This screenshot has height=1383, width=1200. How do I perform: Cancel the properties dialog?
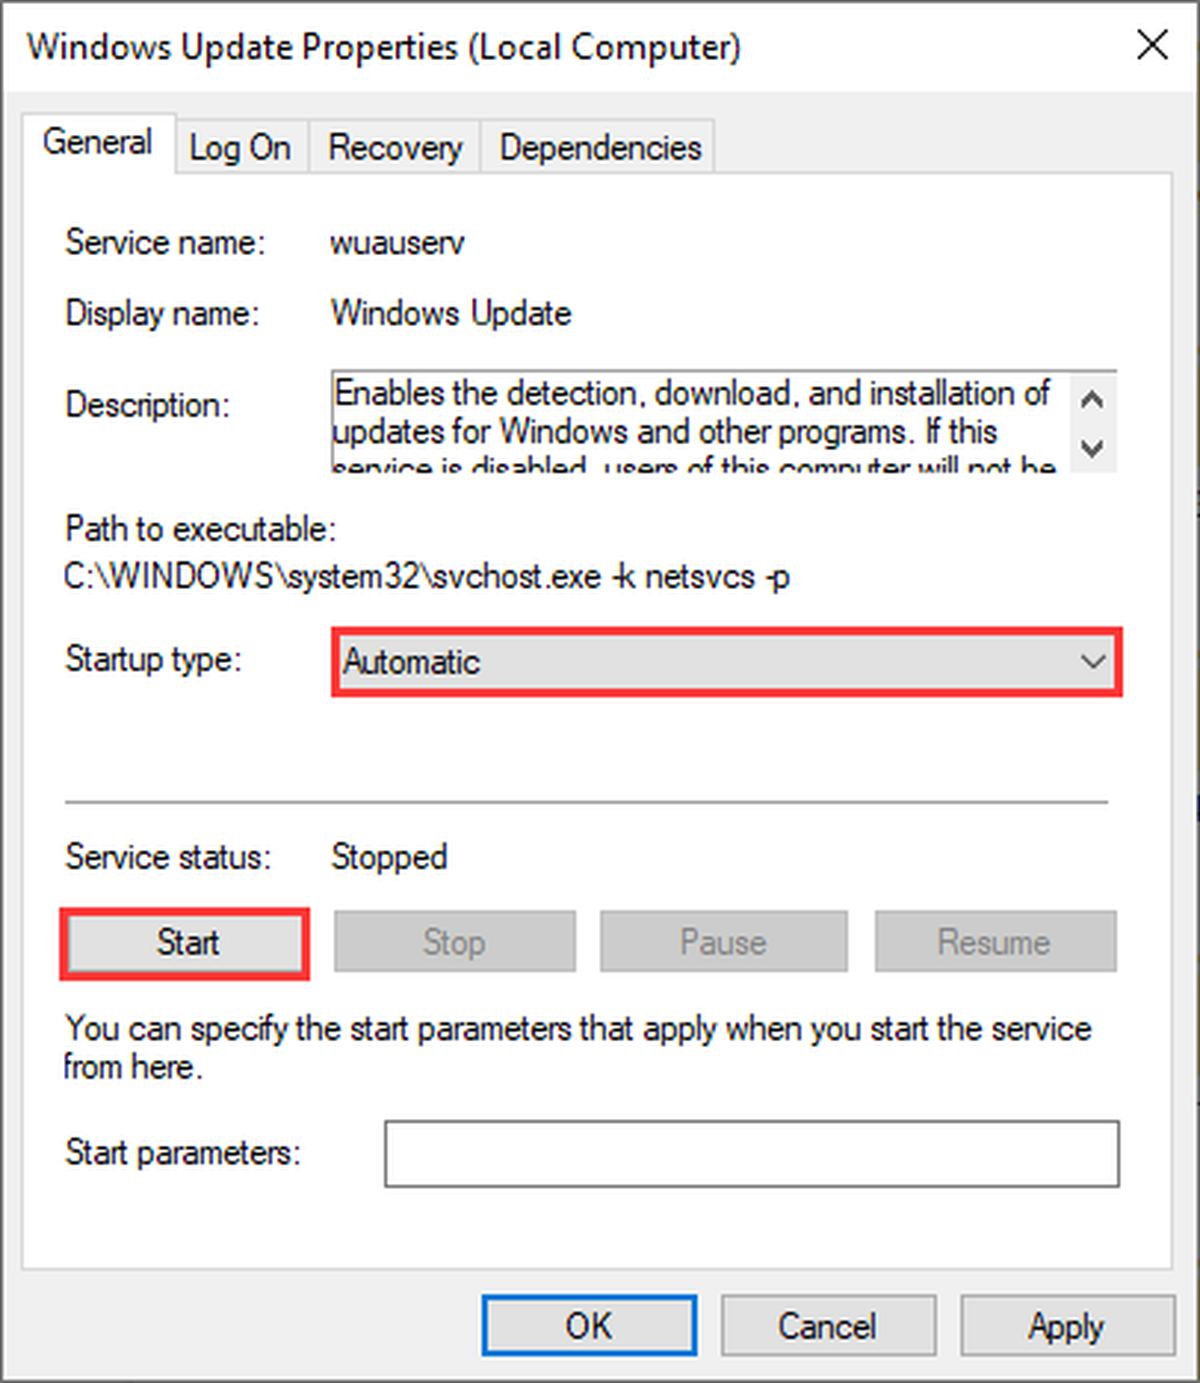click(x=828, y=1326)
